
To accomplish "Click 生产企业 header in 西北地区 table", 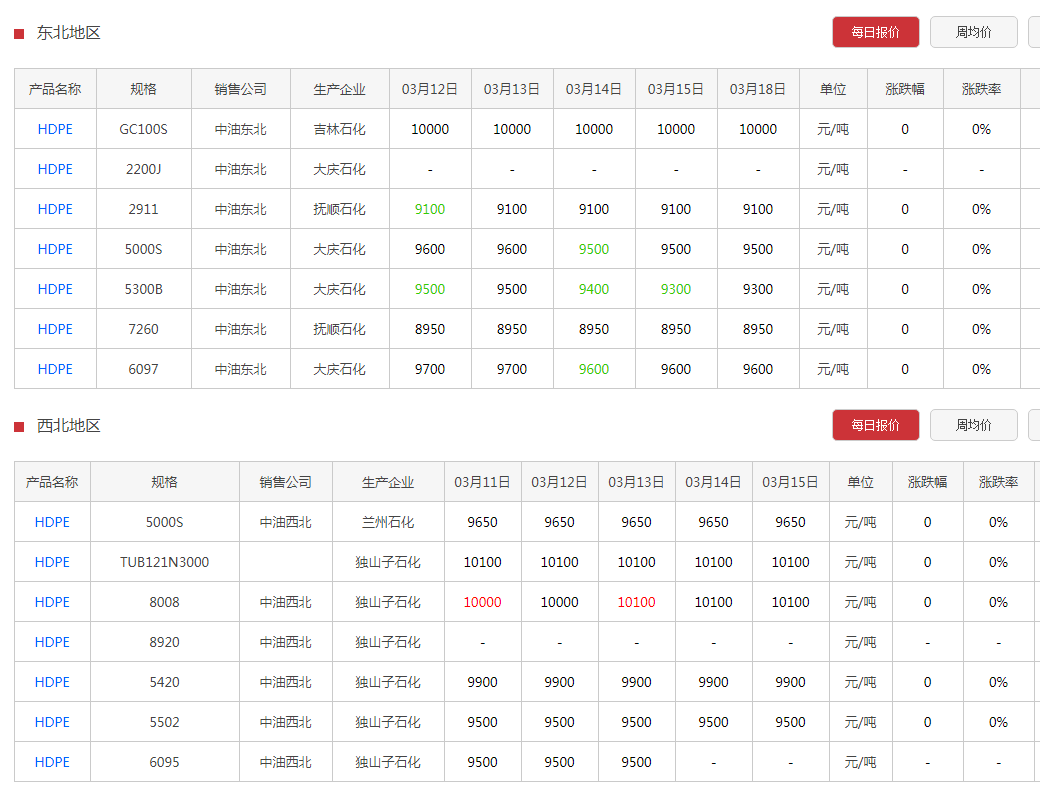I will click(388, 482).
